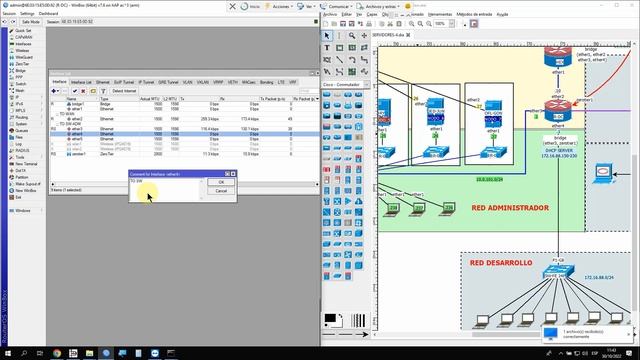Open the Dia zoom percentage combo box
The image size is (640, 360).
pos(444,24)
